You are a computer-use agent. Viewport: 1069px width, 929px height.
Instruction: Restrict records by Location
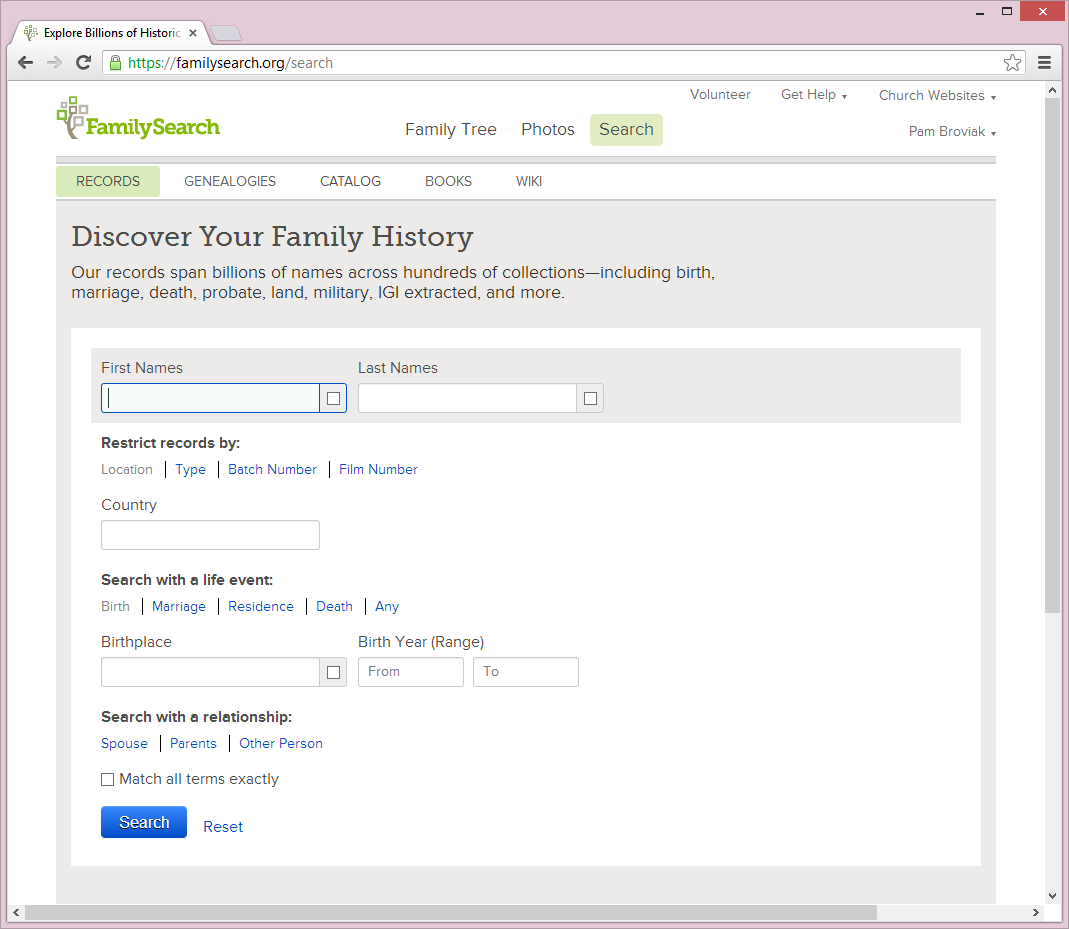(x=127, y=470)
